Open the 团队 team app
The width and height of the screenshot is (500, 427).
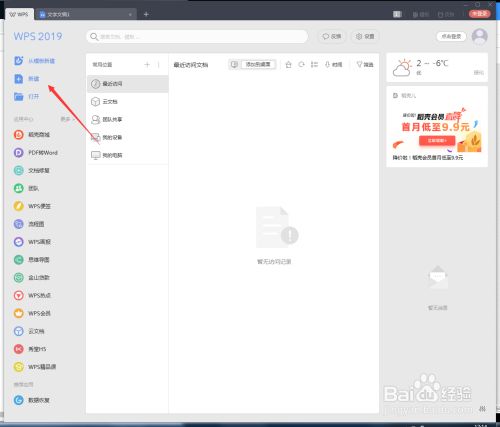point(27,188)
